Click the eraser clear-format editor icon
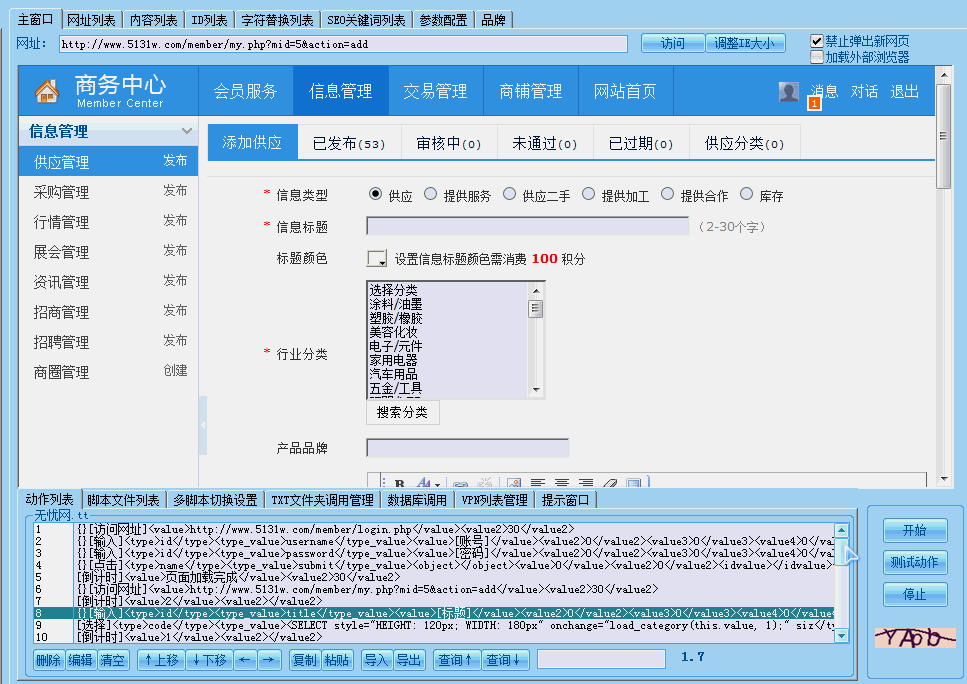This screenshot has height=684, width=967. 610,484
